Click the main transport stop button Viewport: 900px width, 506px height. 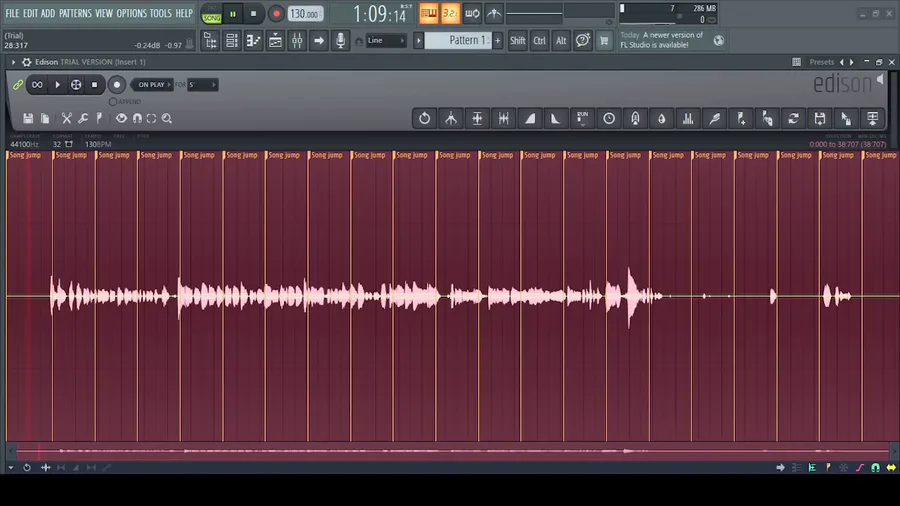tap(253, 14)
